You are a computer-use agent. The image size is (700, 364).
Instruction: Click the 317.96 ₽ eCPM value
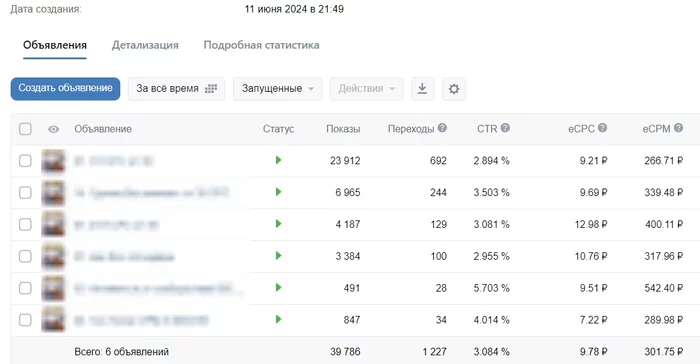click(x=663, y=256)
